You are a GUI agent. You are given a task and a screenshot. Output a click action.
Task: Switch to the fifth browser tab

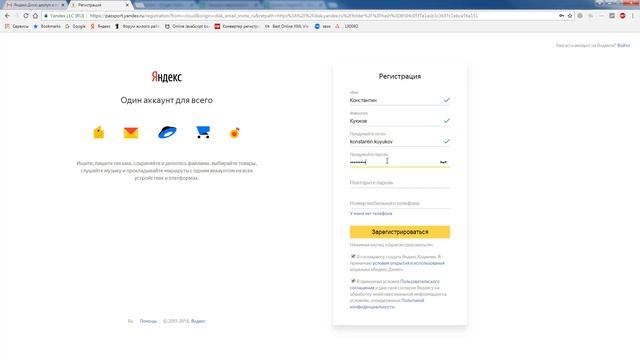pos(295,5)
